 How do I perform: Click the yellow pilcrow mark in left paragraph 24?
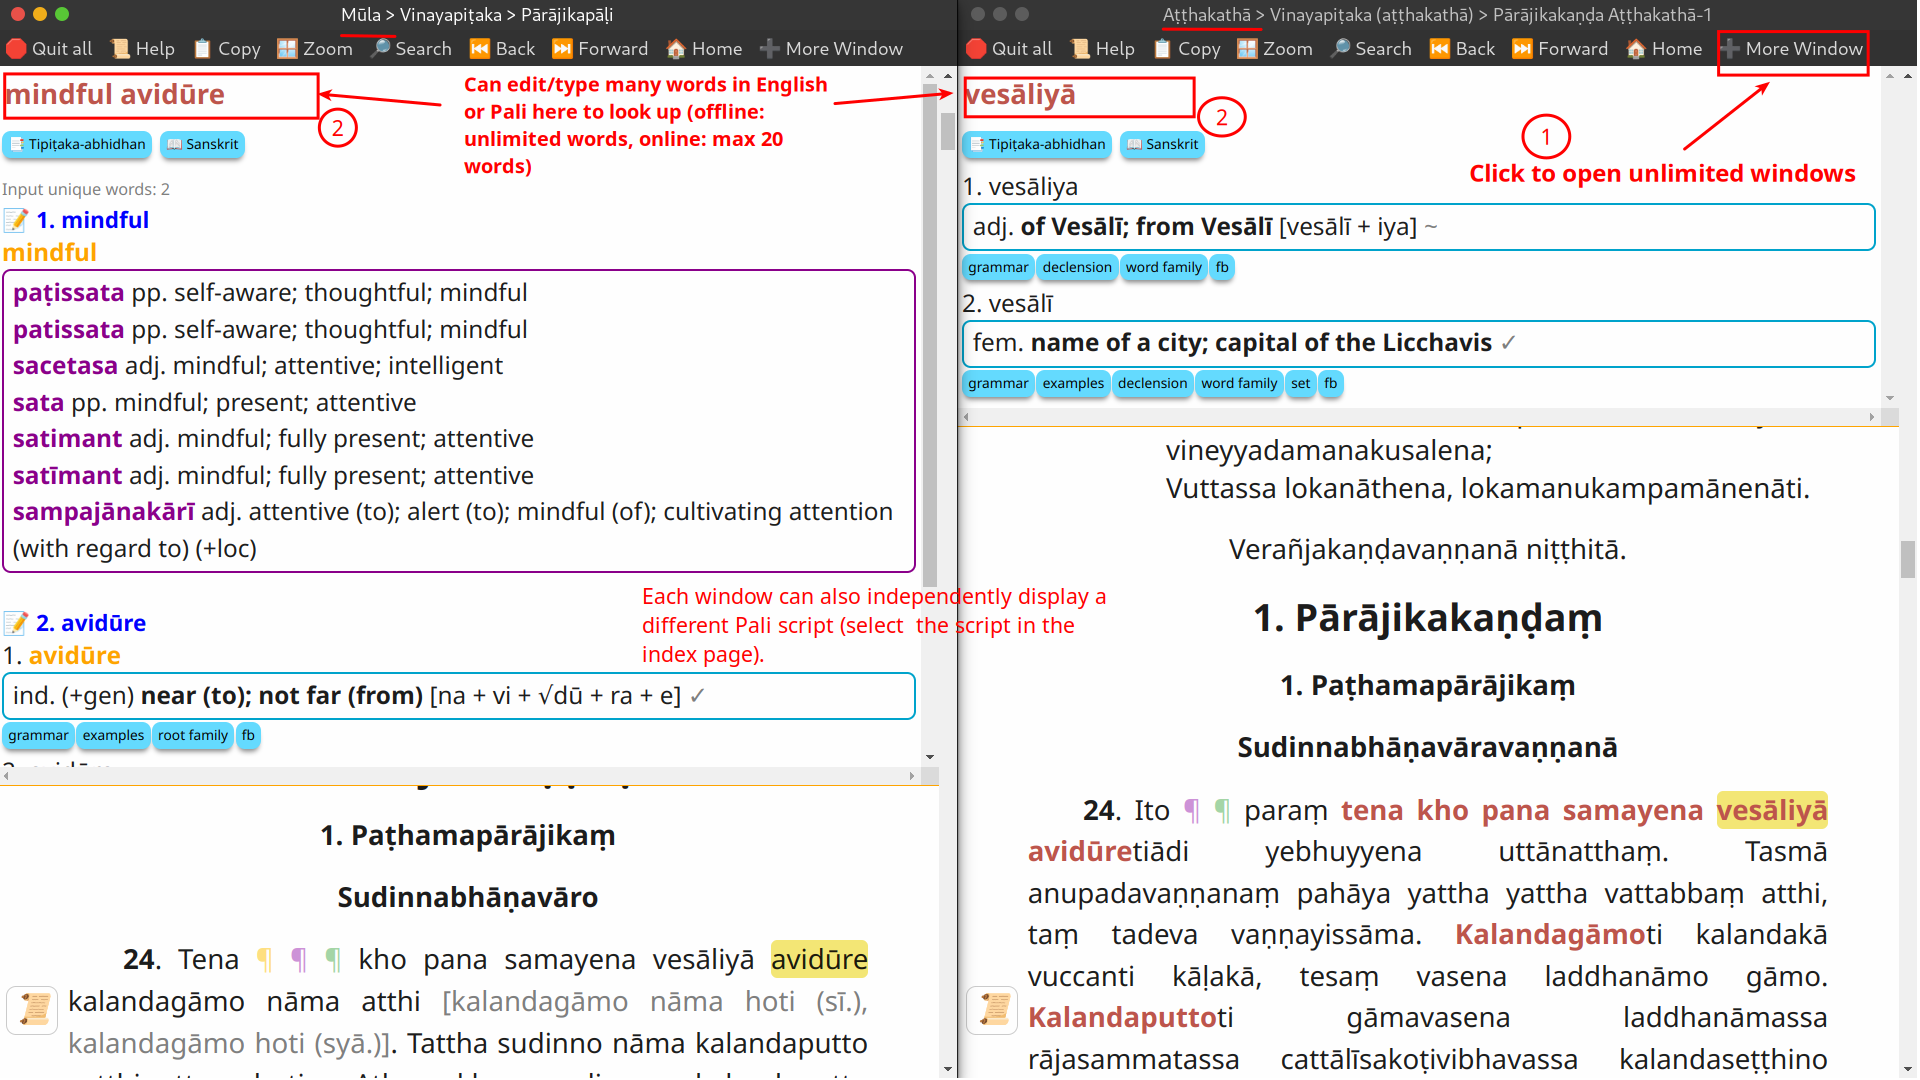pyautogui.click(x=264, y=960)
